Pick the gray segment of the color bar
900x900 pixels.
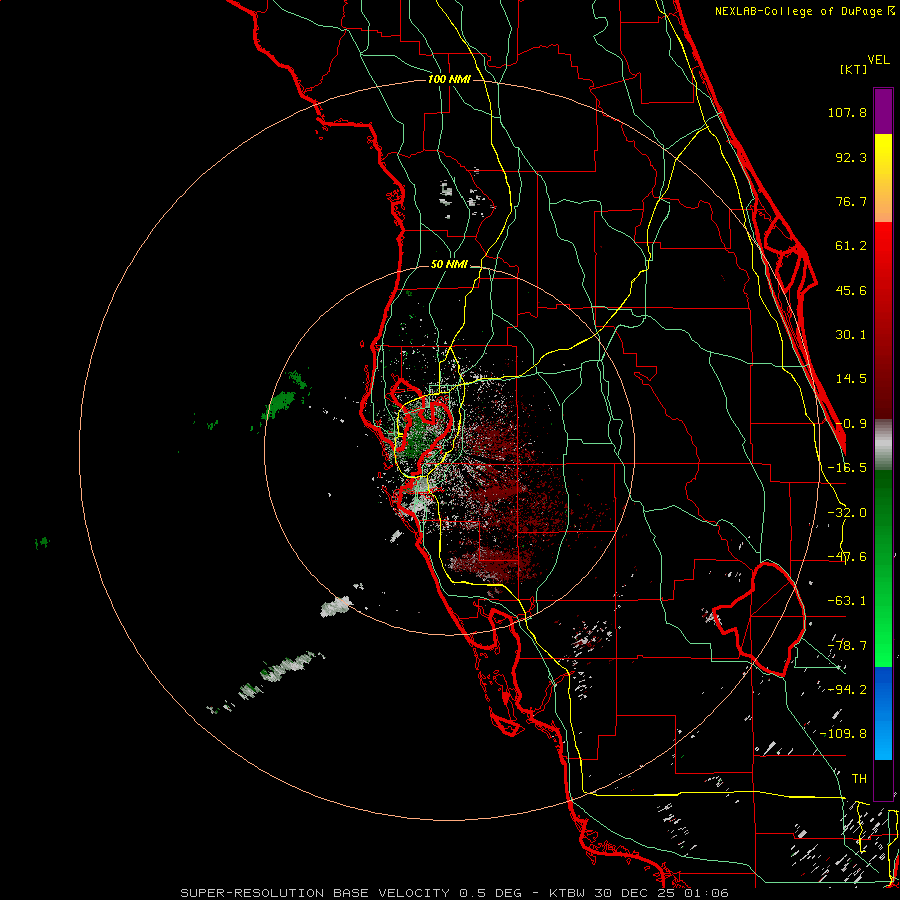[x=883, y=444]
